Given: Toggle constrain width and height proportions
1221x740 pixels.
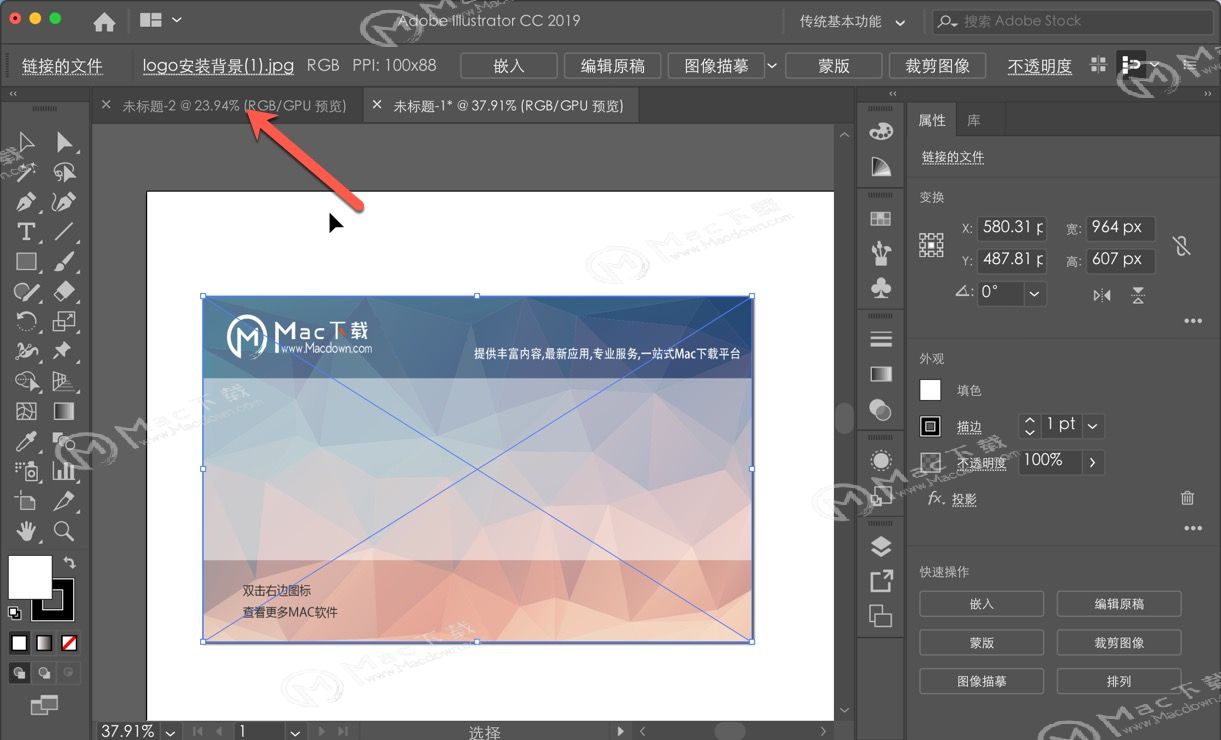Looking at the screenshot, I should [1182, 245].
